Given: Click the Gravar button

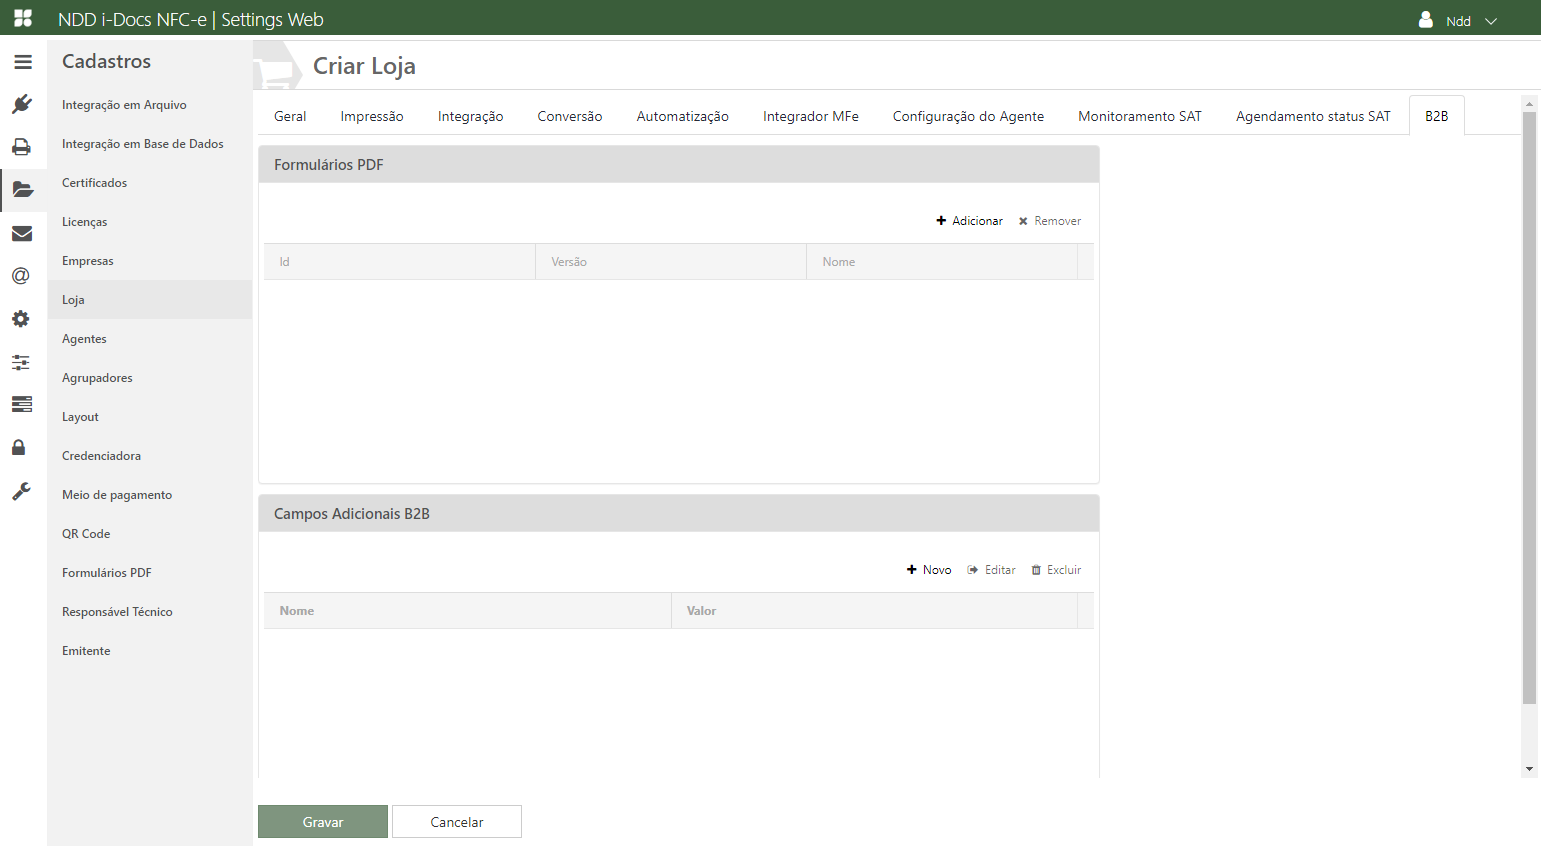Looking at the screenshot, I should [x=323, y=822].
